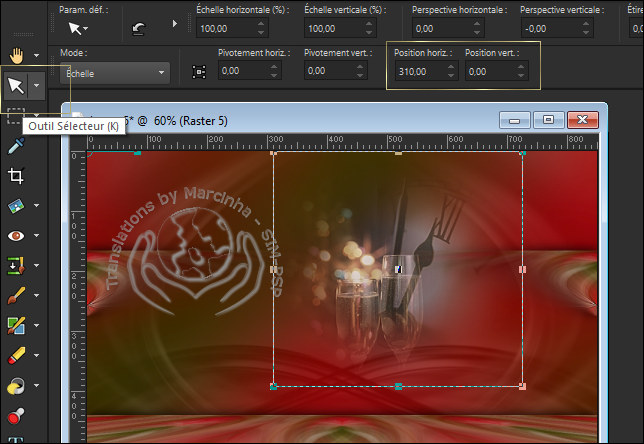Click the Pick selector arrow tool
The image size is (644, 444).
tap(15, 86)
